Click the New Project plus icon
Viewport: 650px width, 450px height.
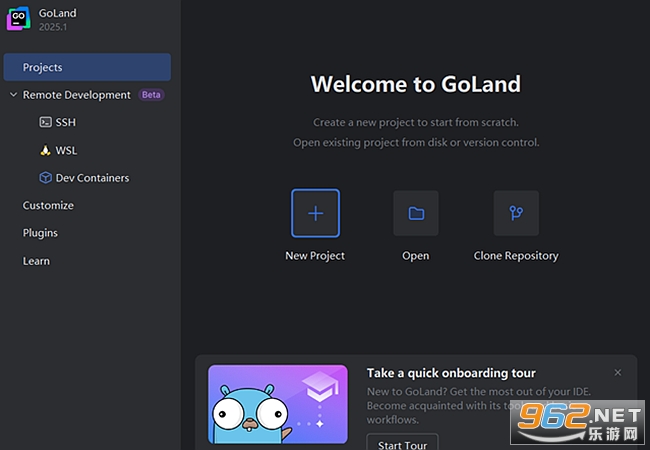[x=315, y=213]
